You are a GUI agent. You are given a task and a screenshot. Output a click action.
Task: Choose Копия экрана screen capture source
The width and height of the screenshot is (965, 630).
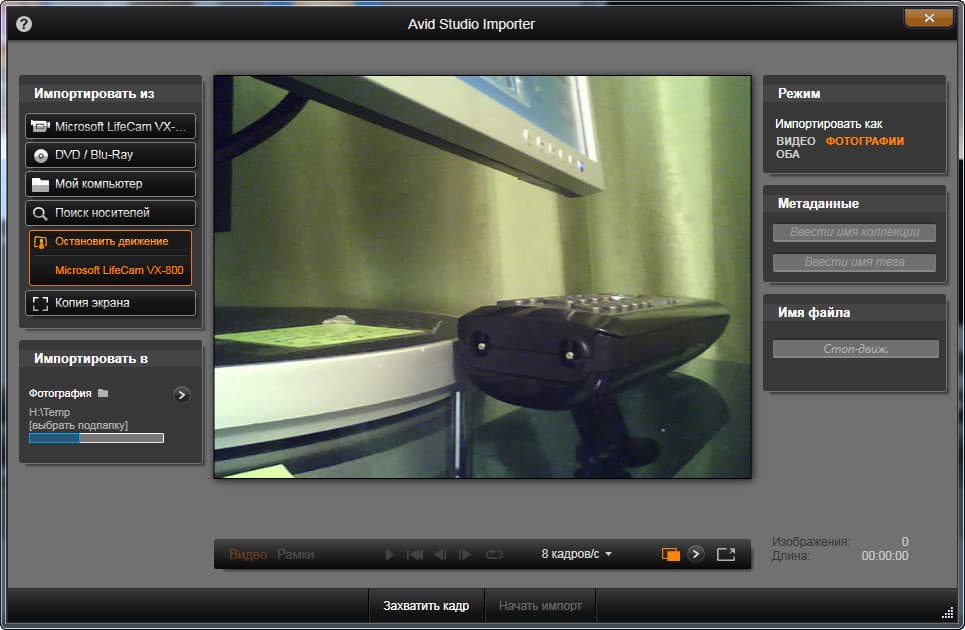[111, 303]
